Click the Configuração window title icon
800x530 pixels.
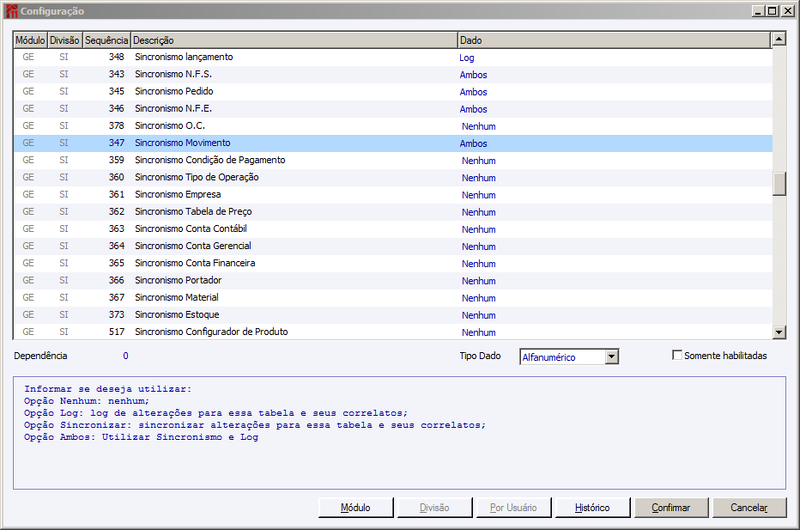[x=11, y=11]
